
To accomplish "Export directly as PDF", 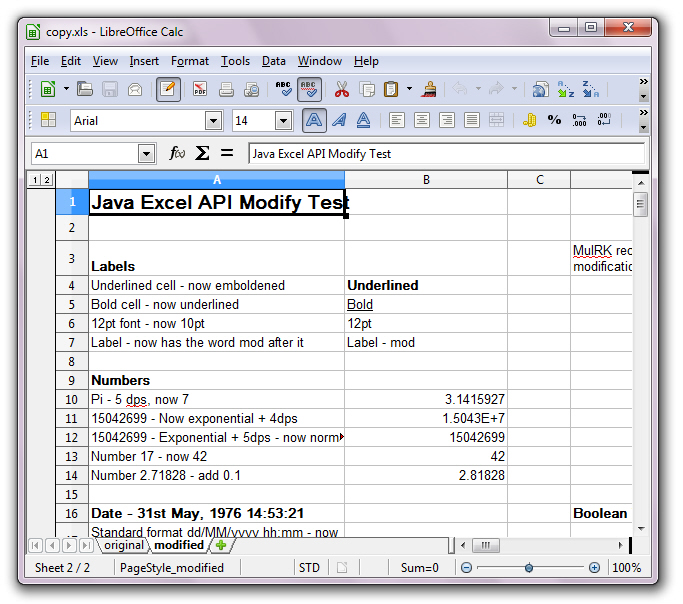I will [x=200, y=89].
